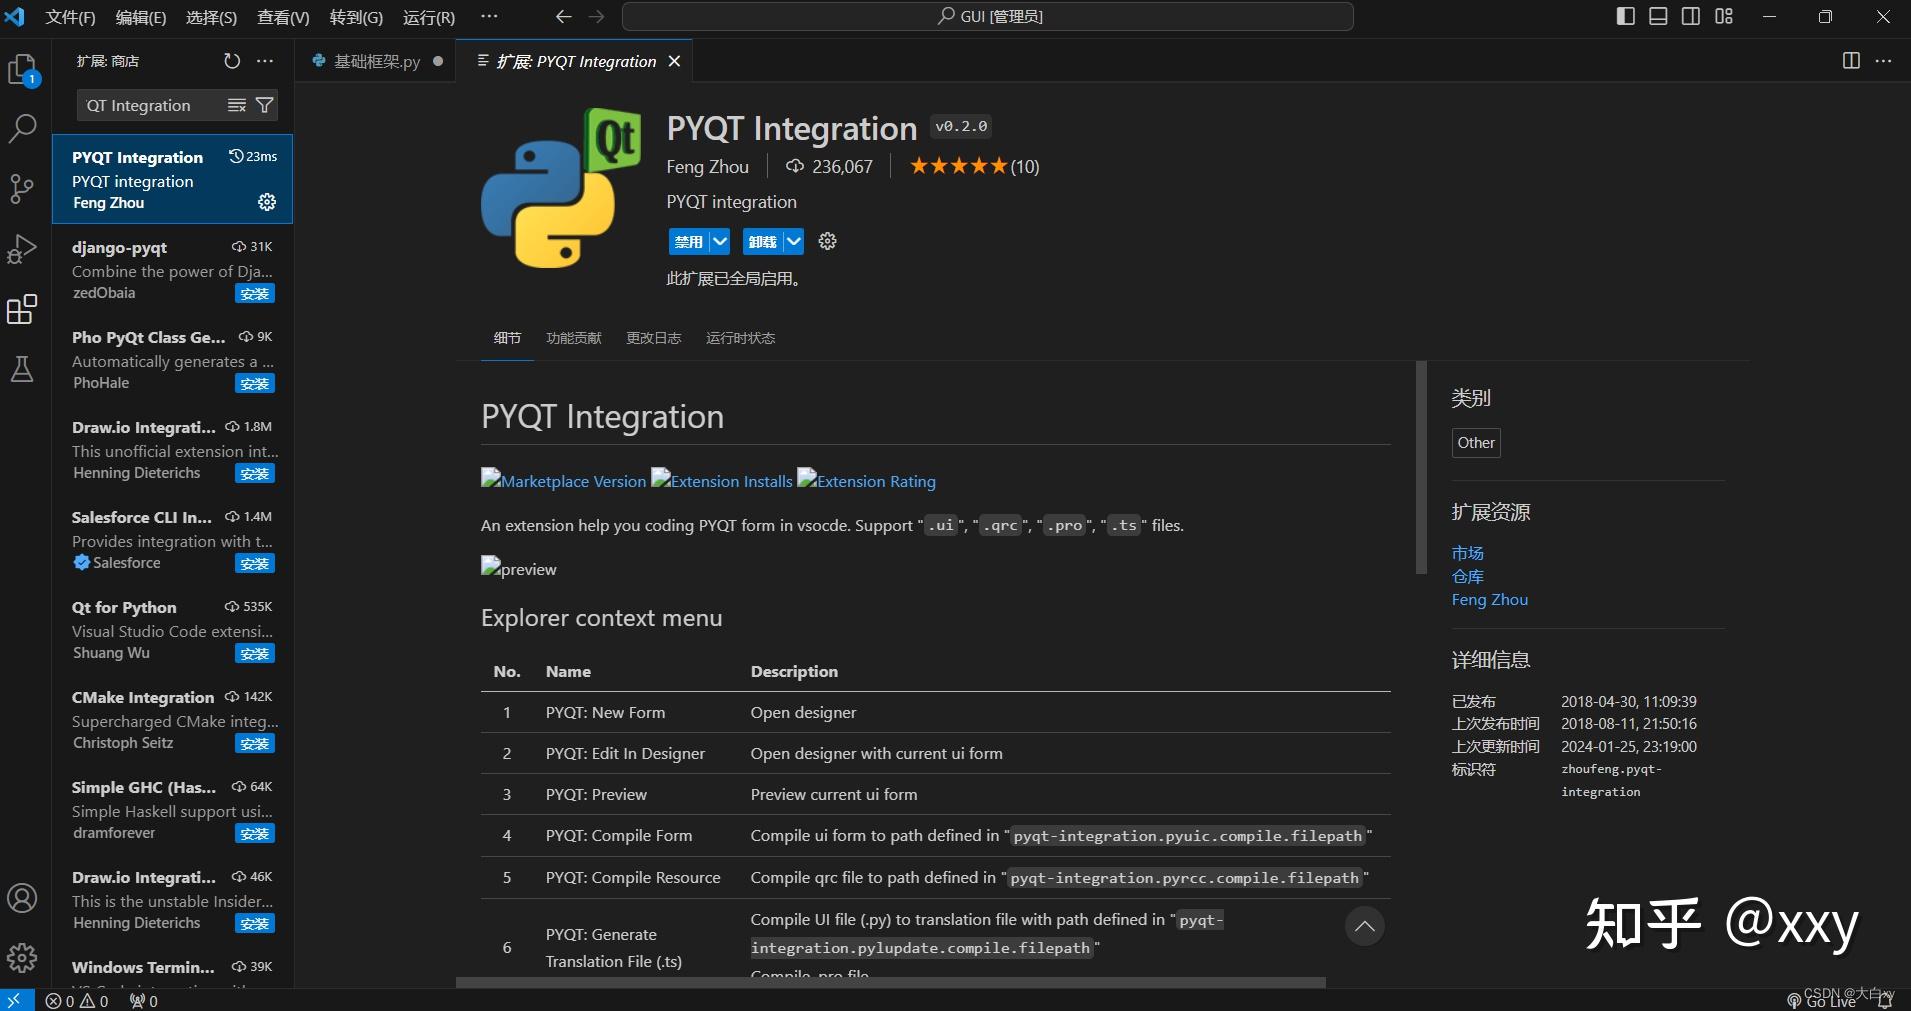Open the Manage gear icon at bottom left

tap(22, 956)
